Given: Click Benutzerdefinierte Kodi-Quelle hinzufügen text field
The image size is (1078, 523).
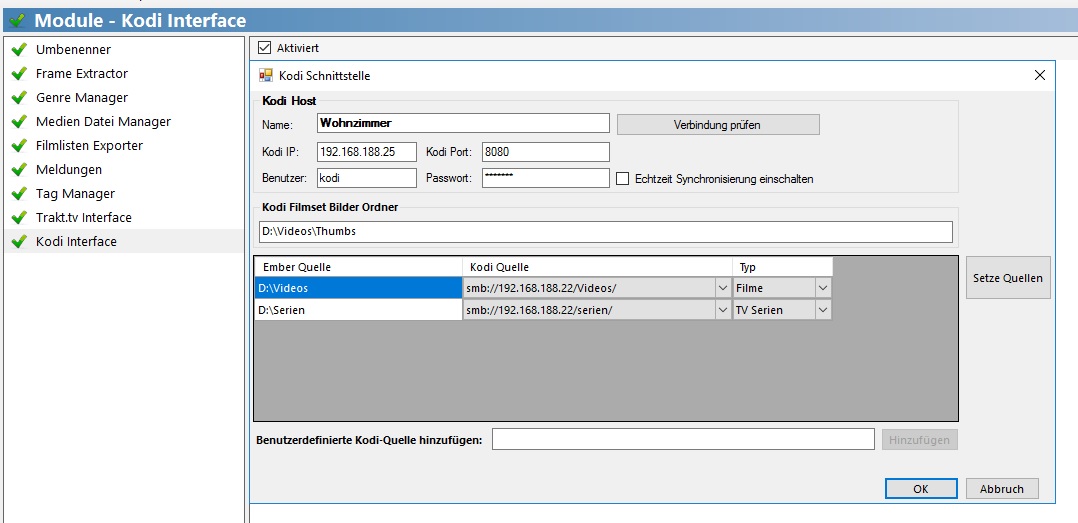Looking at the screenshot, I should (683, 440).
